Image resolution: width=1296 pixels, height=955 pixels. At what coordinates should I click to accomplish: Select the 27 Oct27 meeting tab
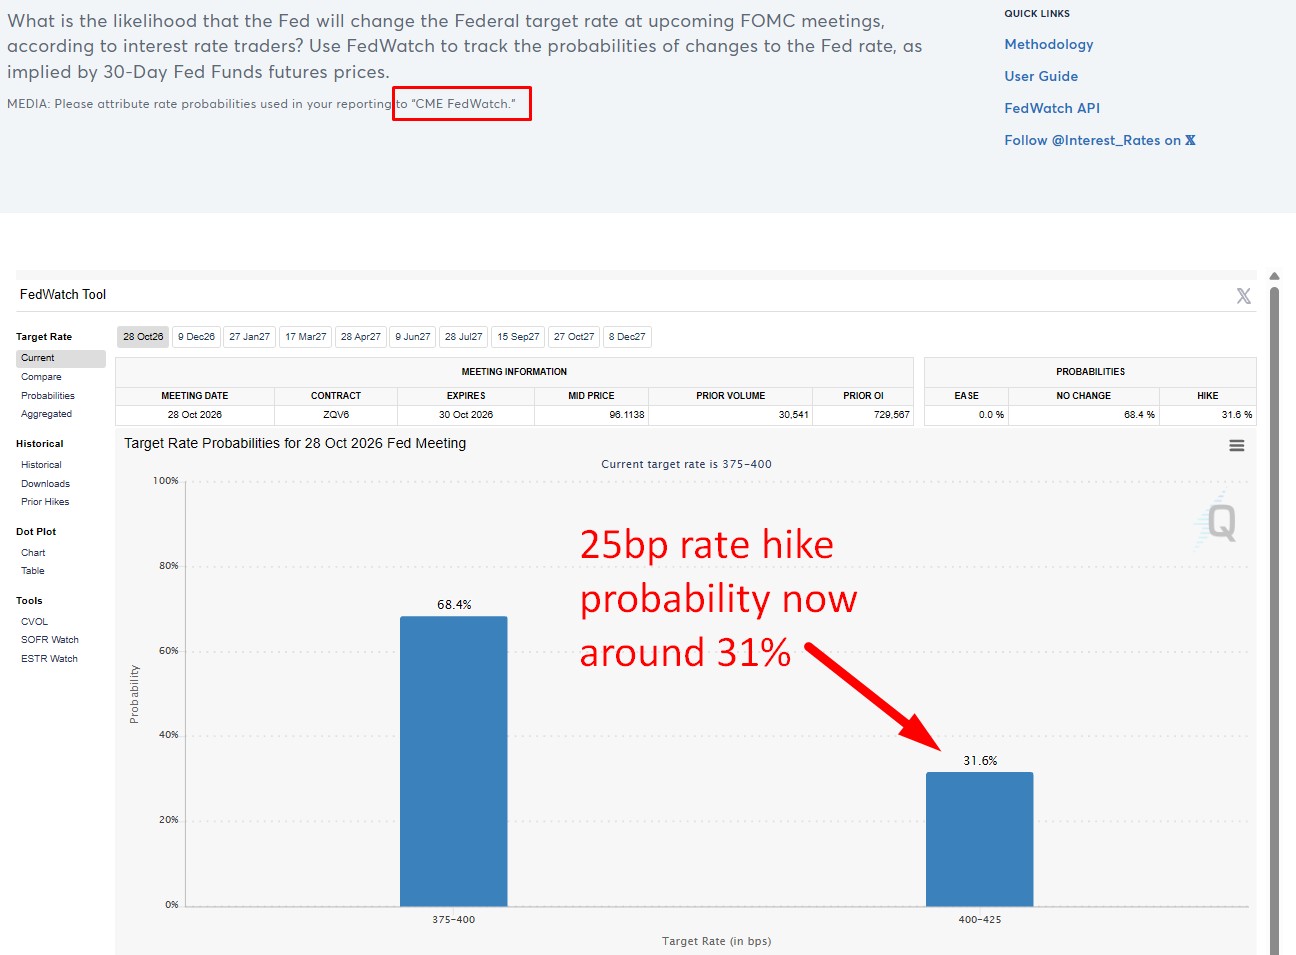pos(574,337)
